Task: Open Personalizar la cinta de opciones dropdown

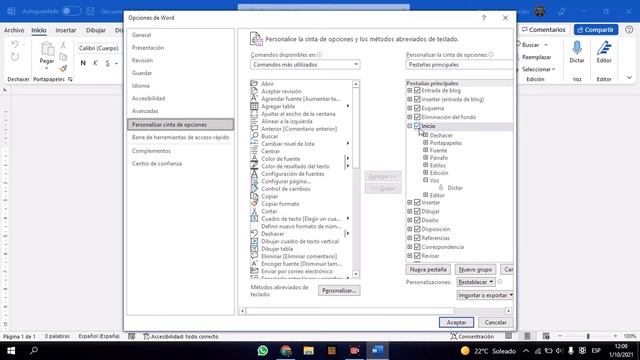Action: pyautogui.click(x=459, y=64)
